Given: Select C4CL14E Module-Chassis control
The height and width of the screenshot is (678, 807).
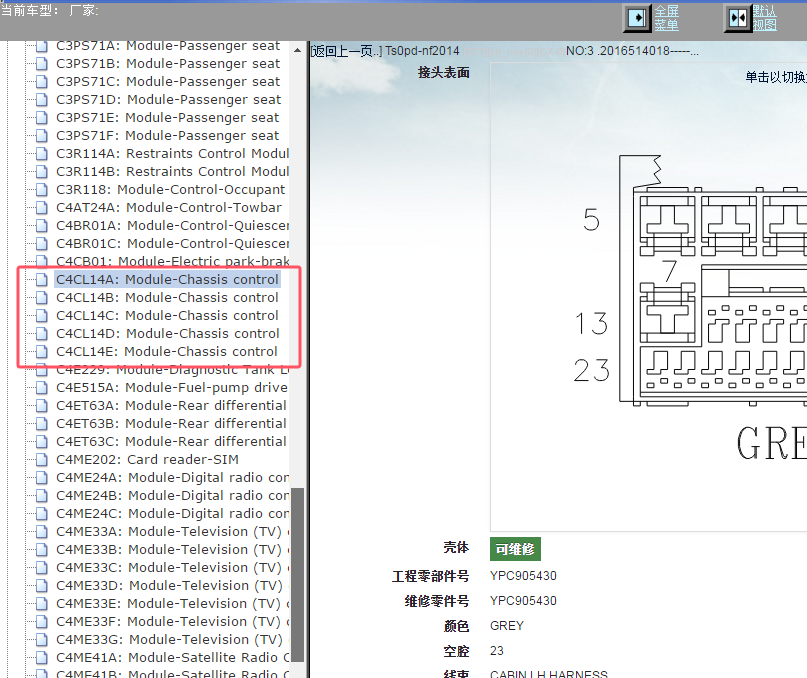Looking at the screenshot, I should point(167,352).
